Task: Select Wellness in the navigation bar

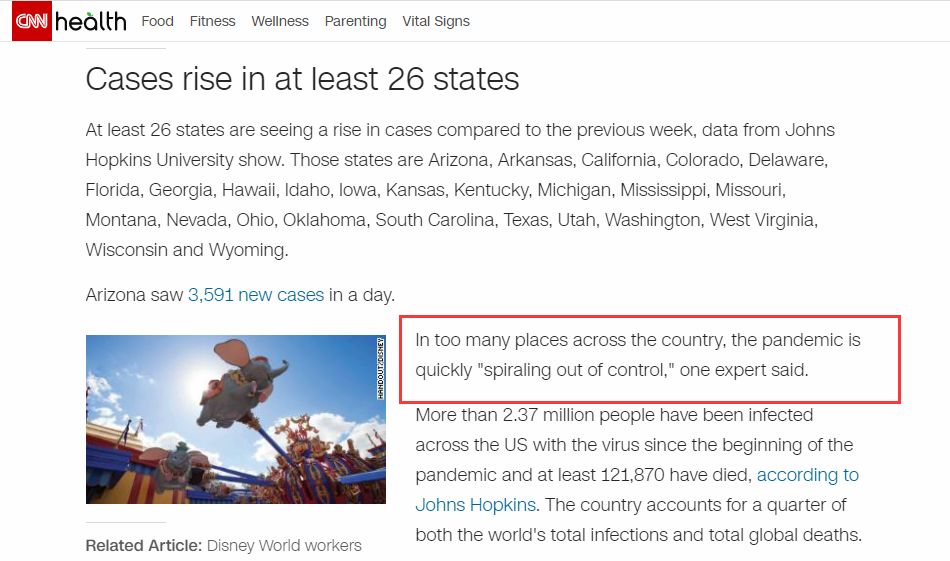Action: [x=280, y=21]
